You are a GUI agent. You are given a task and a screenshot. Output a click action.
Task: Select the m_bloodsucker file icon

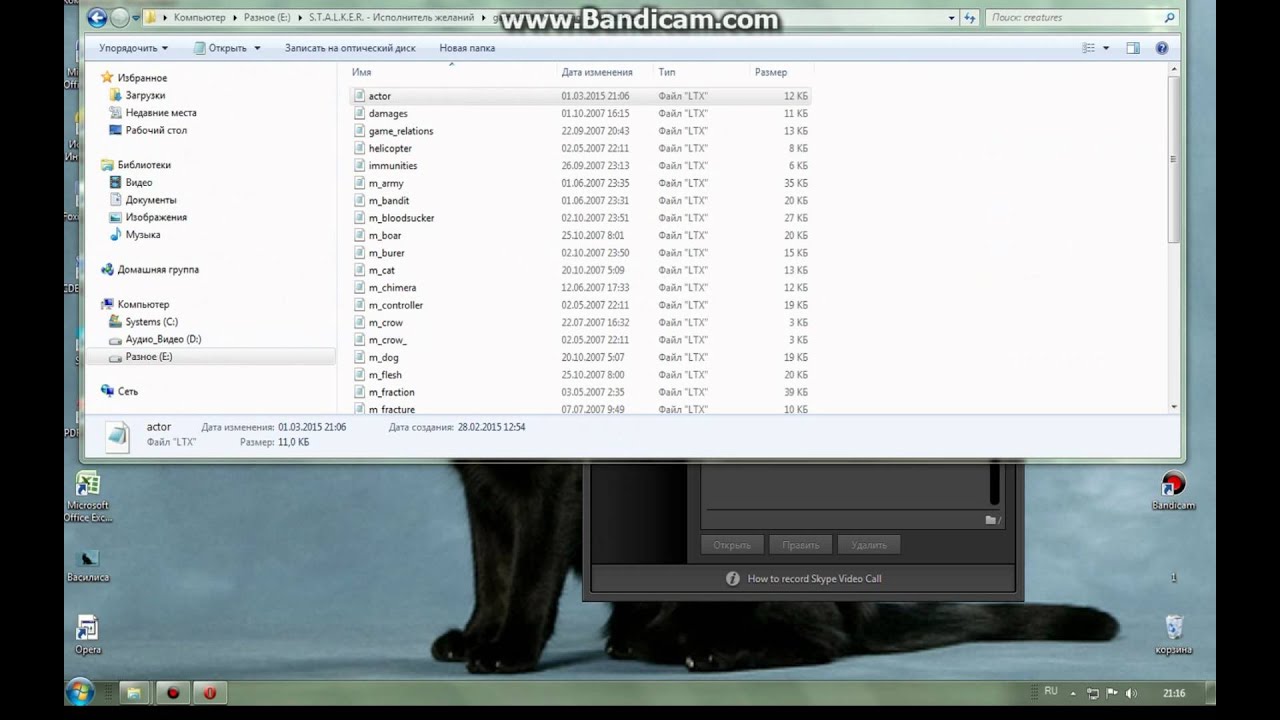(x=359, y=218)
